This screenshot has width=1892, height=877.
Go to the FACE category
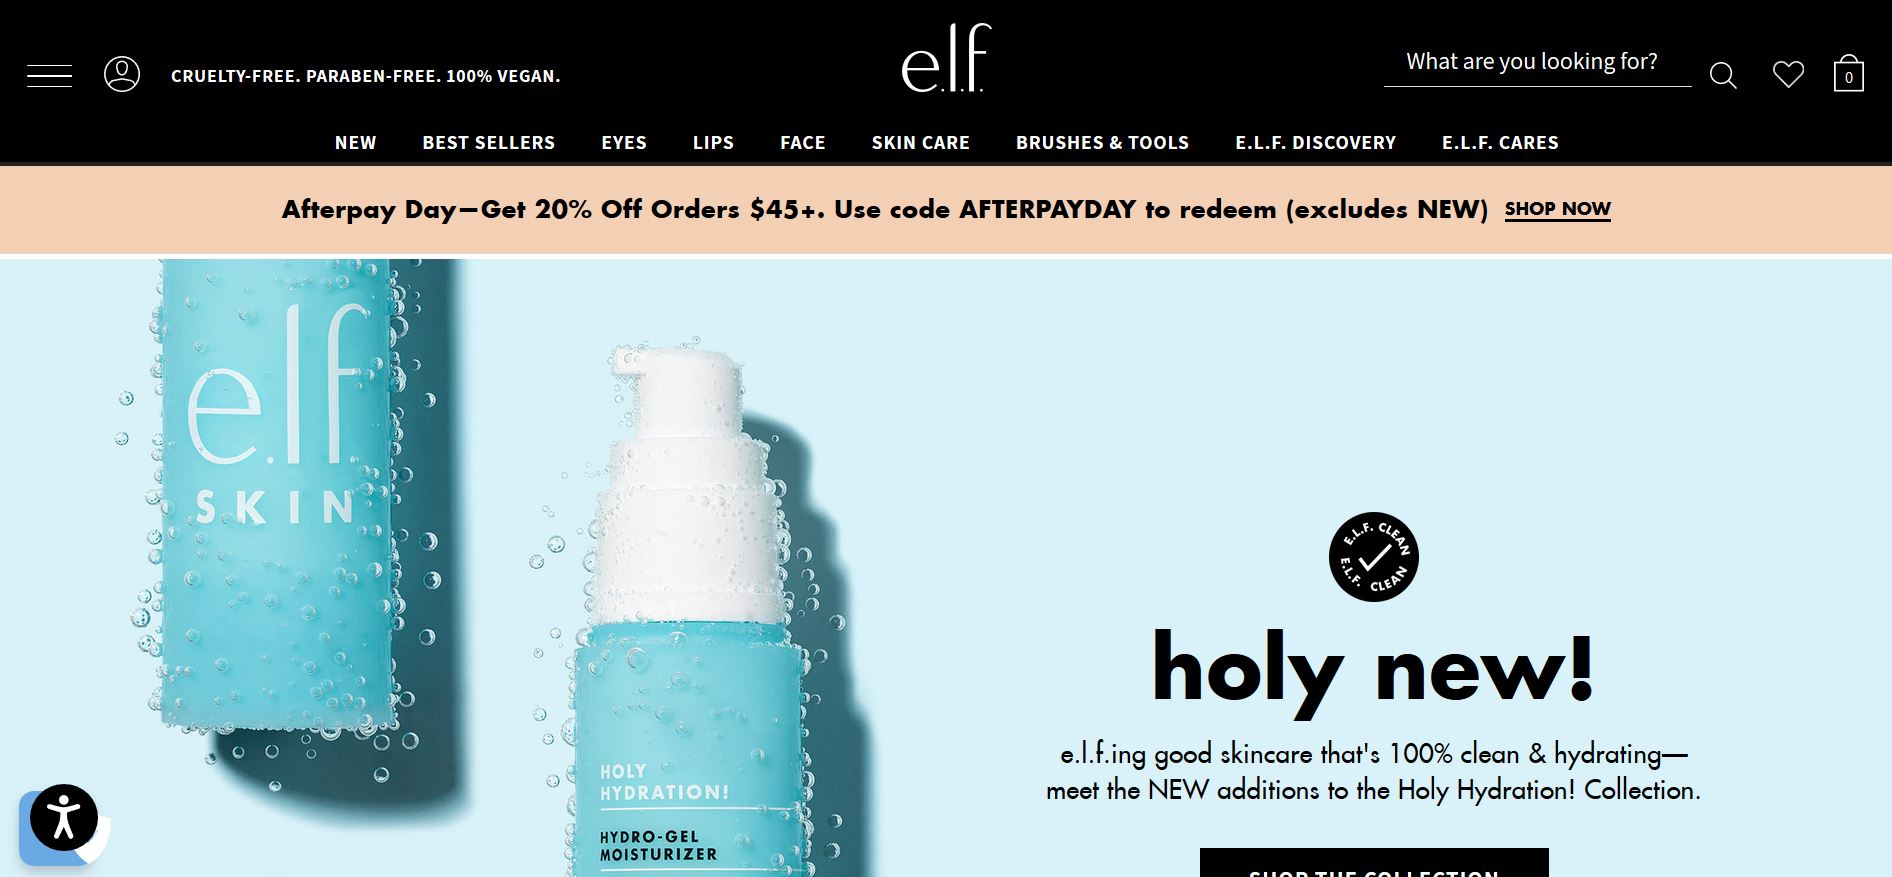click(x=803, y=143)
